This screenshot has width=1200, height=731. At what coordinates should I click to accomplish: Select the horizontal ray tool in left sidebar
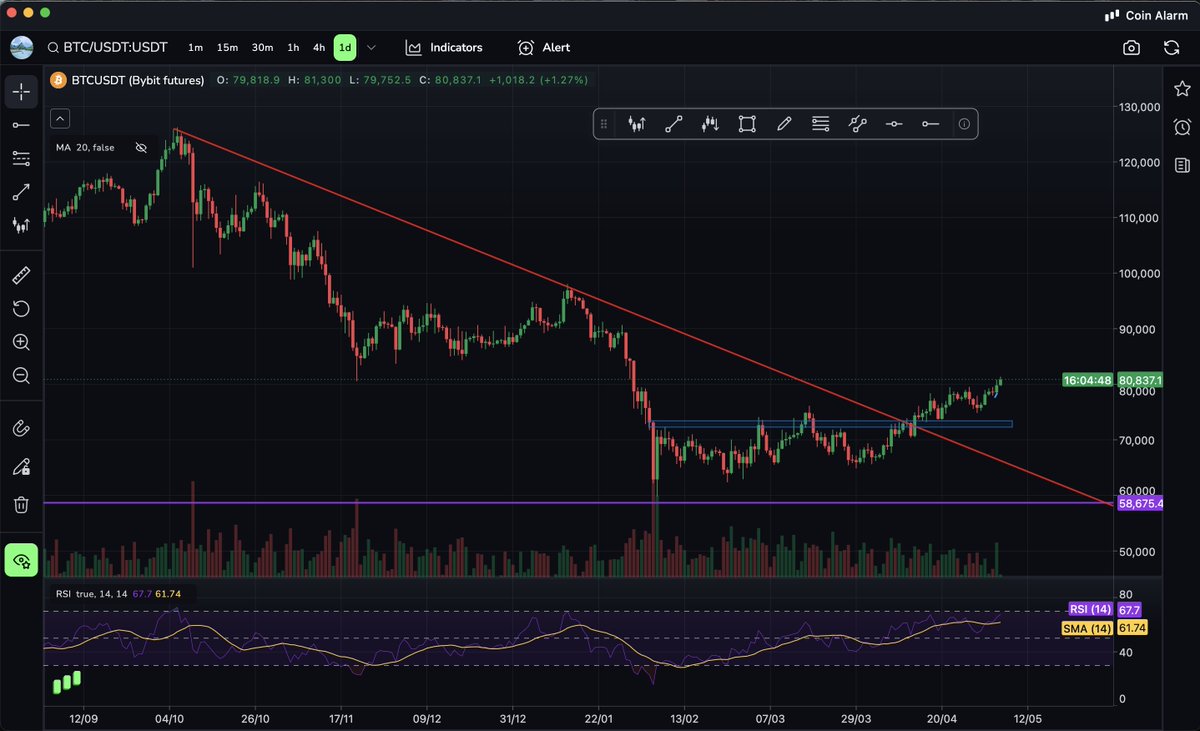(x=21, y=125)
